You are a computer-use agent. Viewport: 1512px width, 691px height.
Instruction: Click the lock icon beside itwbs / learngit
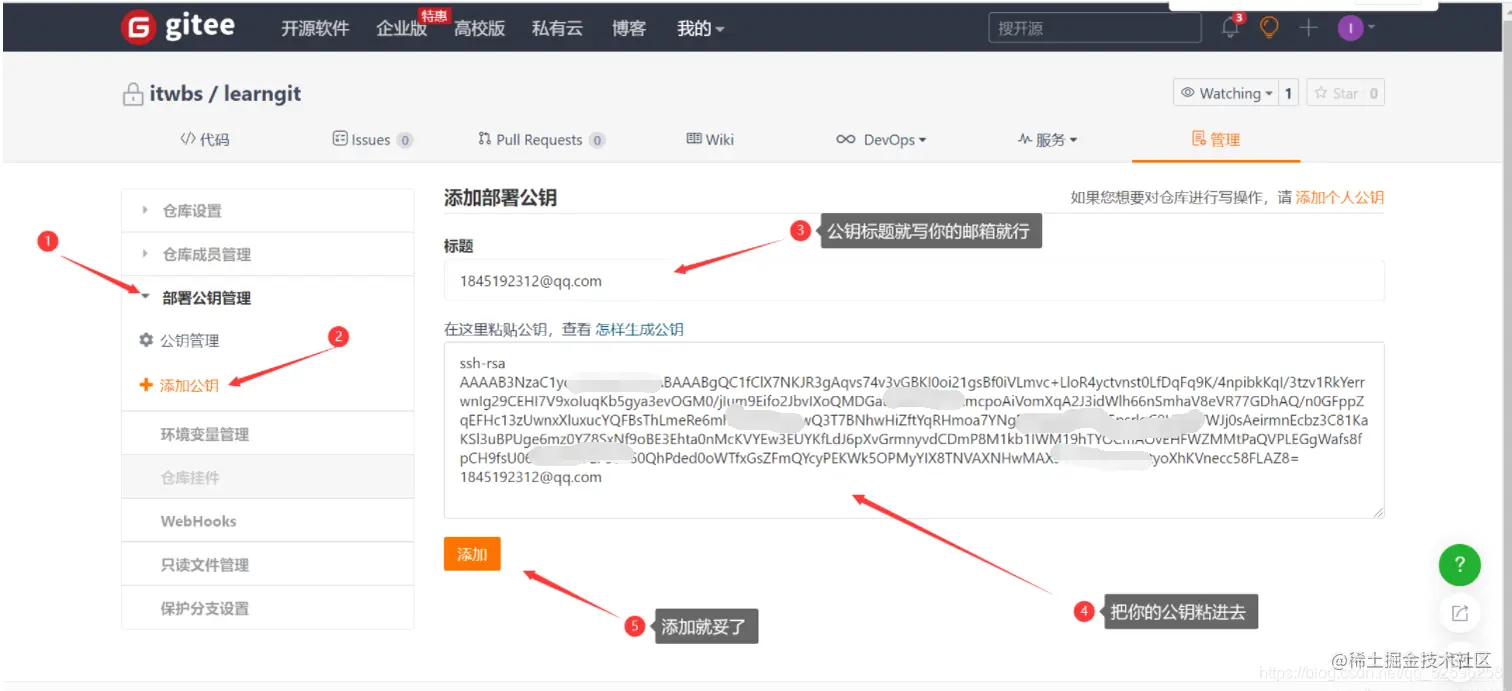(132, 95)
